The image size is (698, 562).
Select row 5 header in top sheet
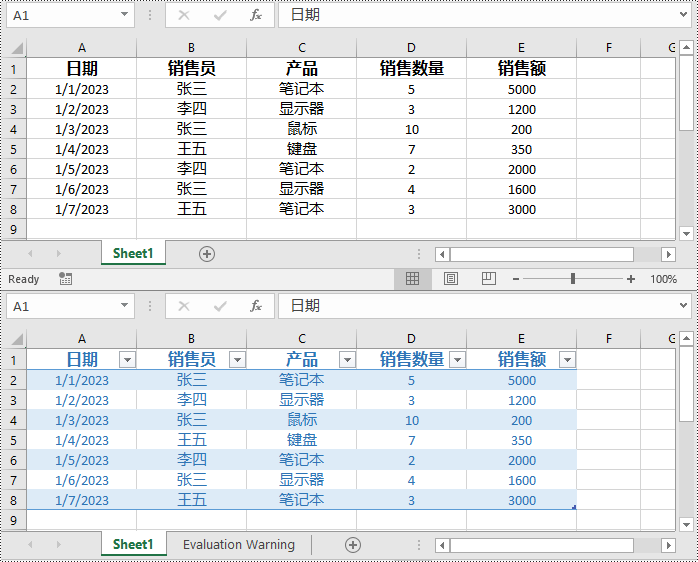[x=13, y=149]
